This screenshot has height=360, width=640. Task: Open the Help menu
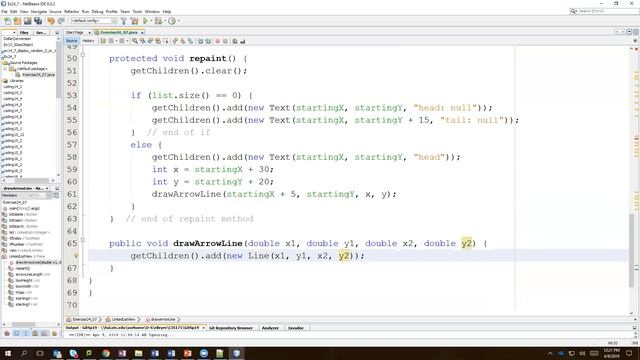click(167, 11)
